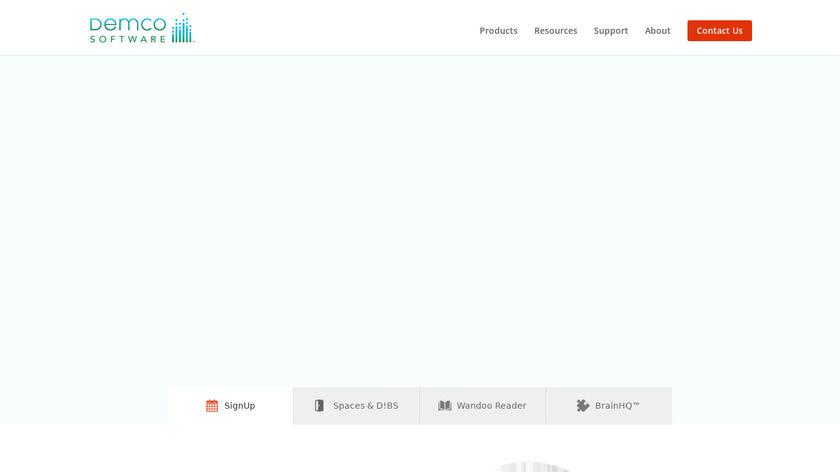Click the BrainHQ puzzle piece icon
This screenshot has width=840, height=472.
coord(583,406)
